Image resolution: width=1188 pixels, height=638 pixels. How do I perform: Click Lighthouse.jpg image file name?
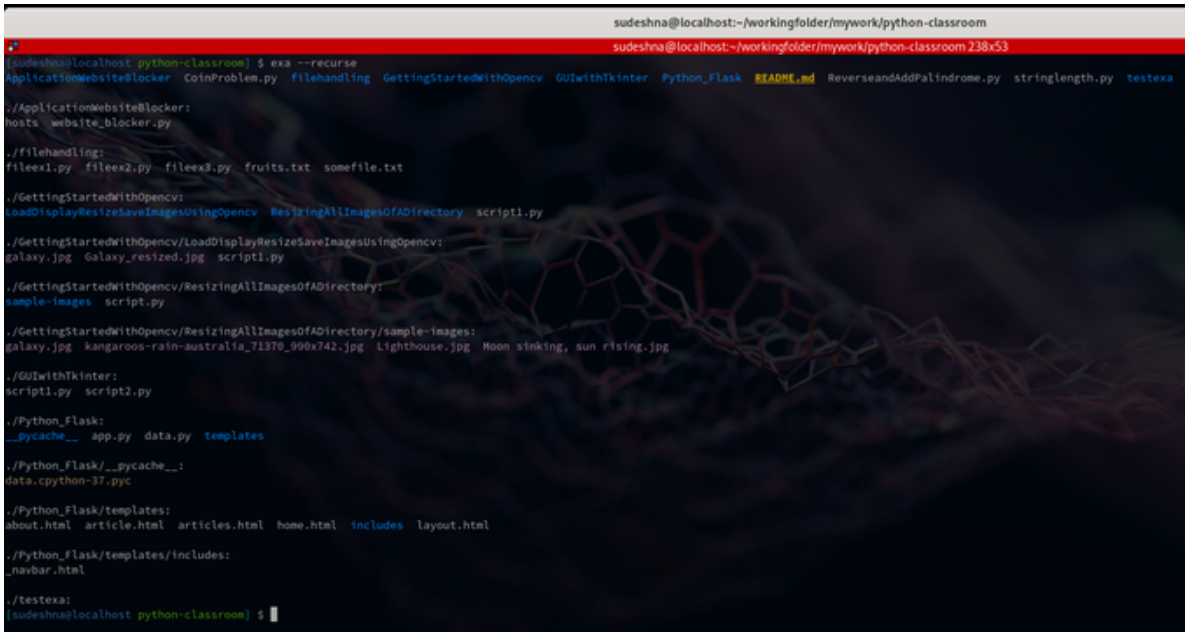423,347
